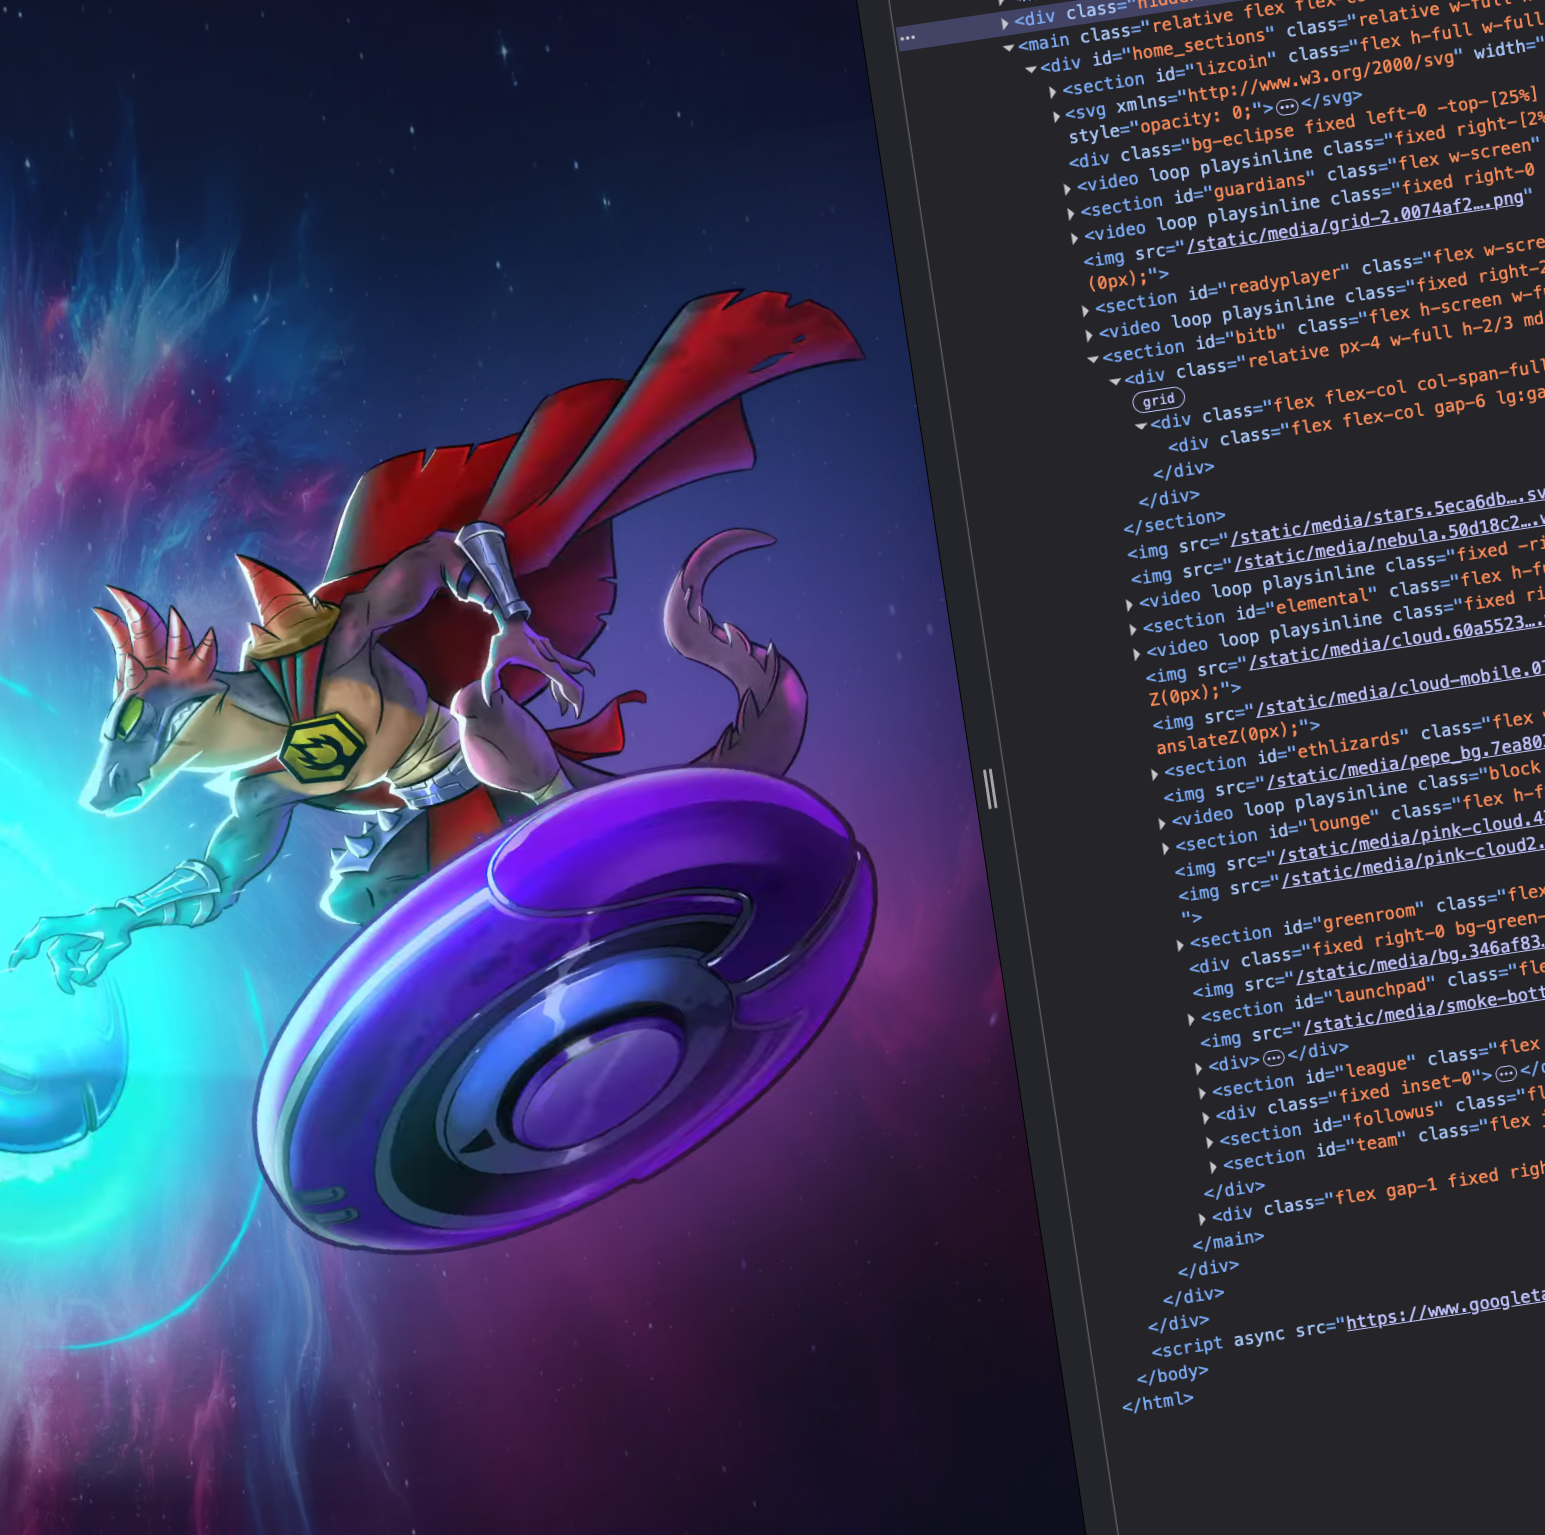This screenshot has width=1545, height=1535.
Task: Open the stars.5eca6db image source link
Action: pos(1387,519)
